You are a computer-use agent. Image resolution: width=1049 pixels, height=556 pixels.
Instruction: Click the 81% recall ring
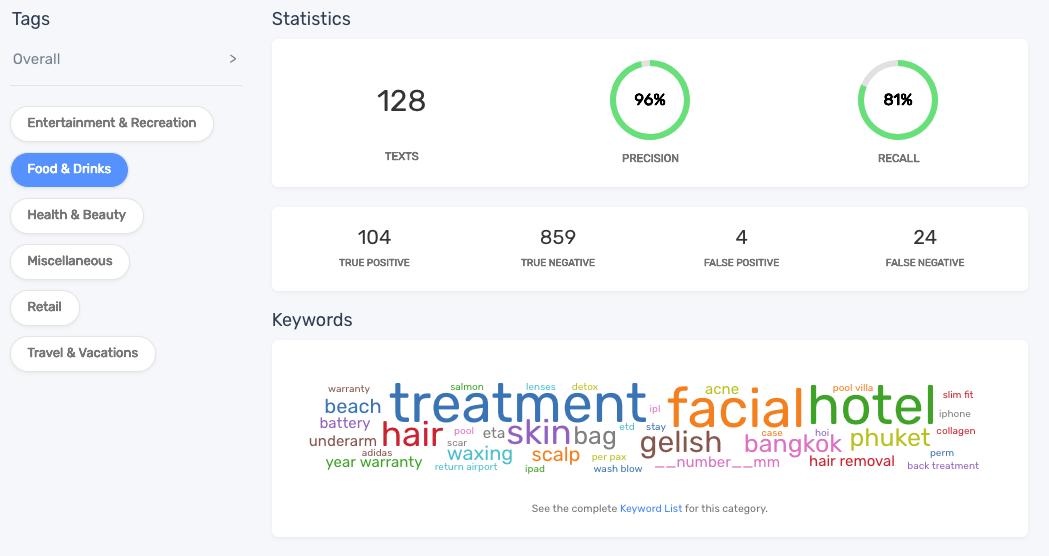tap(898, 100)
